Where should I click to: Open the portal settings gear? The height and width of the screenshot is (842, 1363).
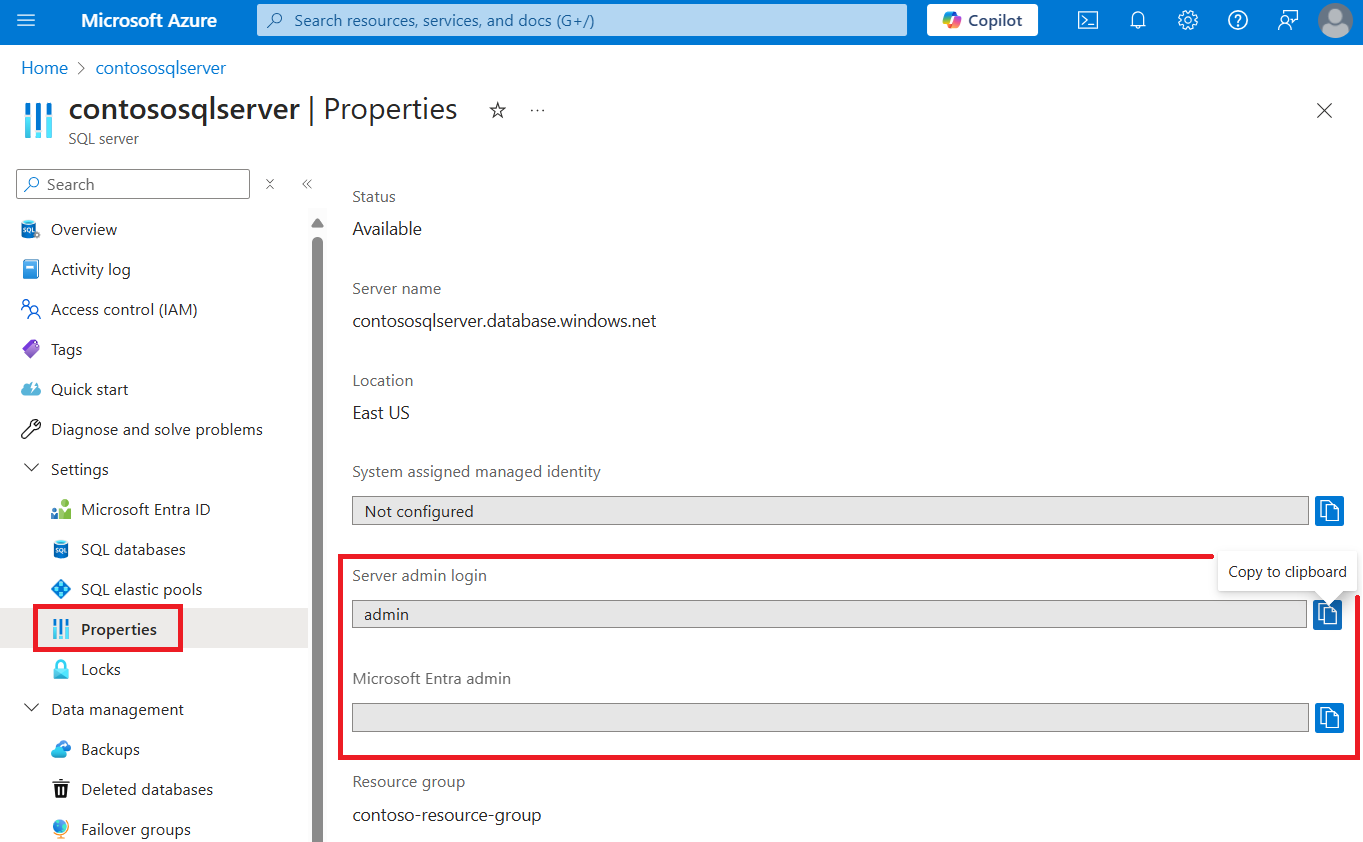[1187, 20]
